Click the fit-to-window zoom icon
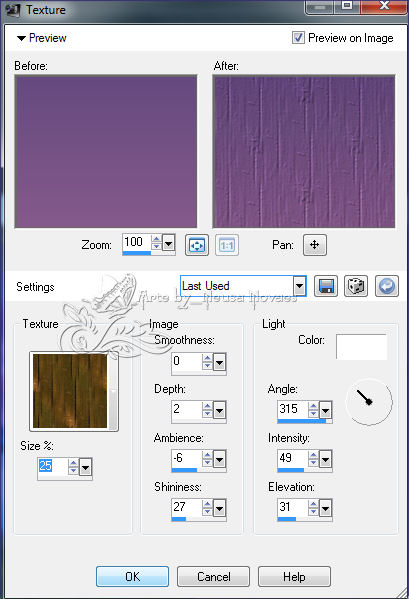 [x=197, y=245]
